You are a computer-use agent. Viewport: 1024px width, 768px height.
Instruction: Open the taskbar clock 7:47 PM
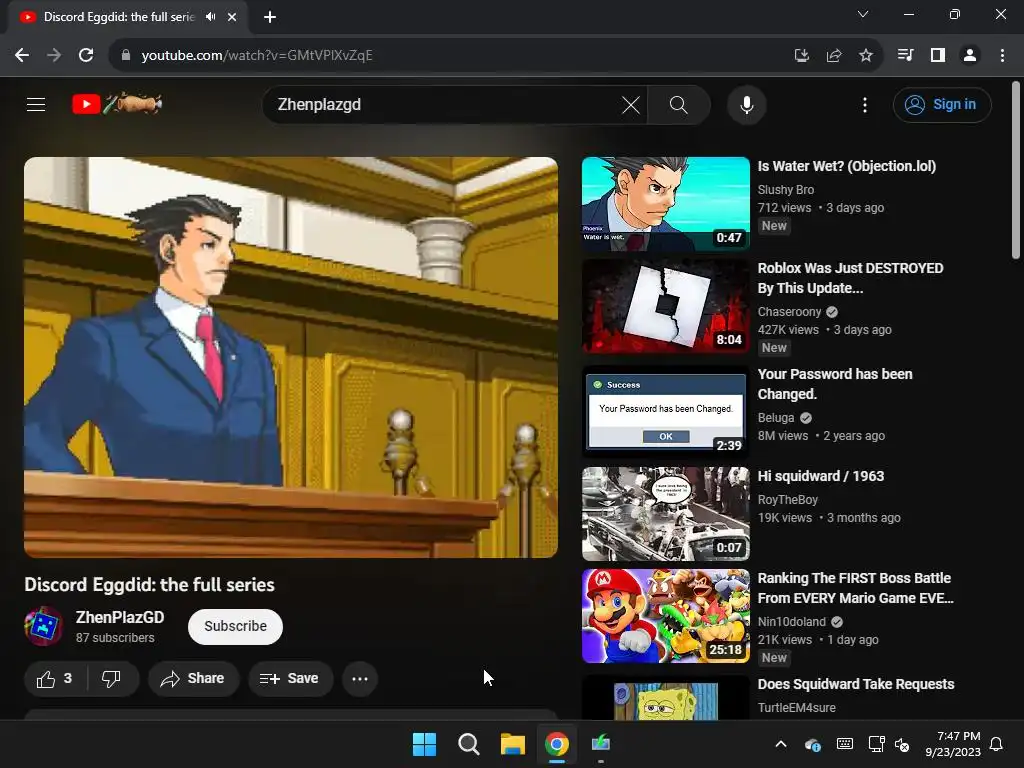[x=953, y=744]
